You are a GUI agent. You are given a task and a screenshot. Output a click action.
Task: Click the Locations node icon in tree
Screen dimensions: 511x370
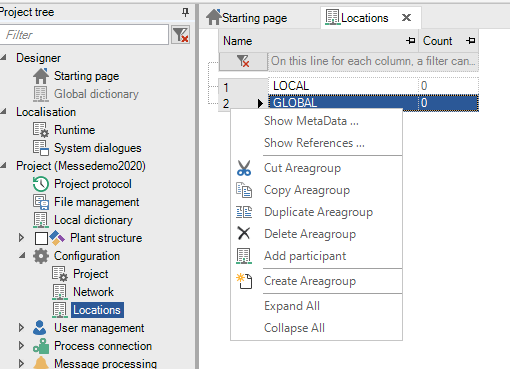[x=60, y=310]
